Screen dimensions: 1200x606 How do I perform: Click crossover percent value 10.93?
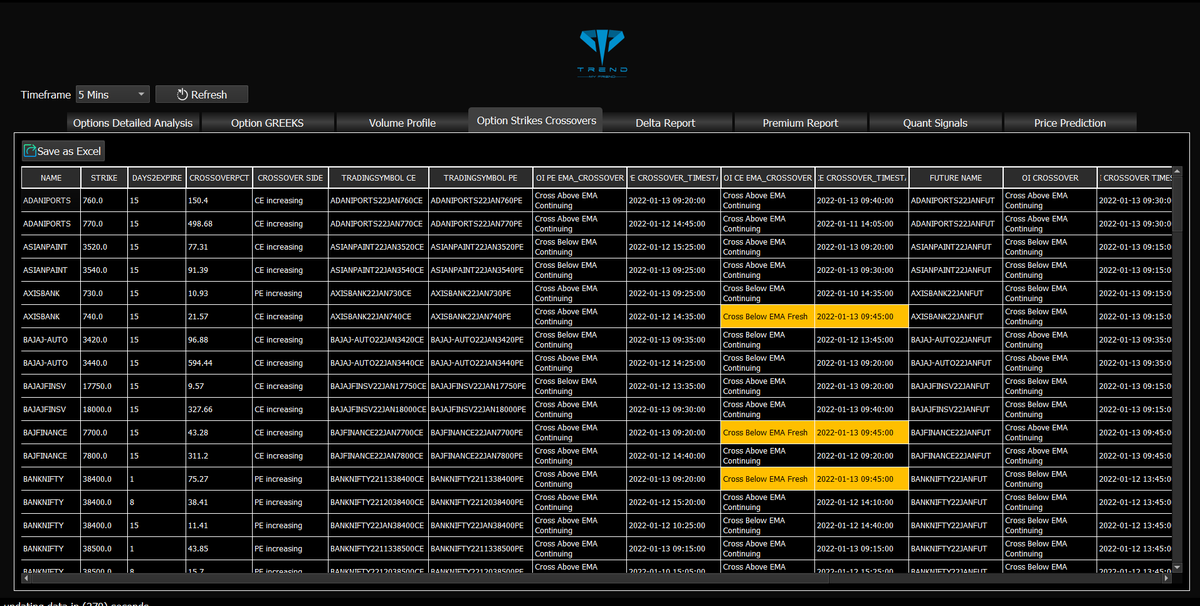click(x=219, y=293)
